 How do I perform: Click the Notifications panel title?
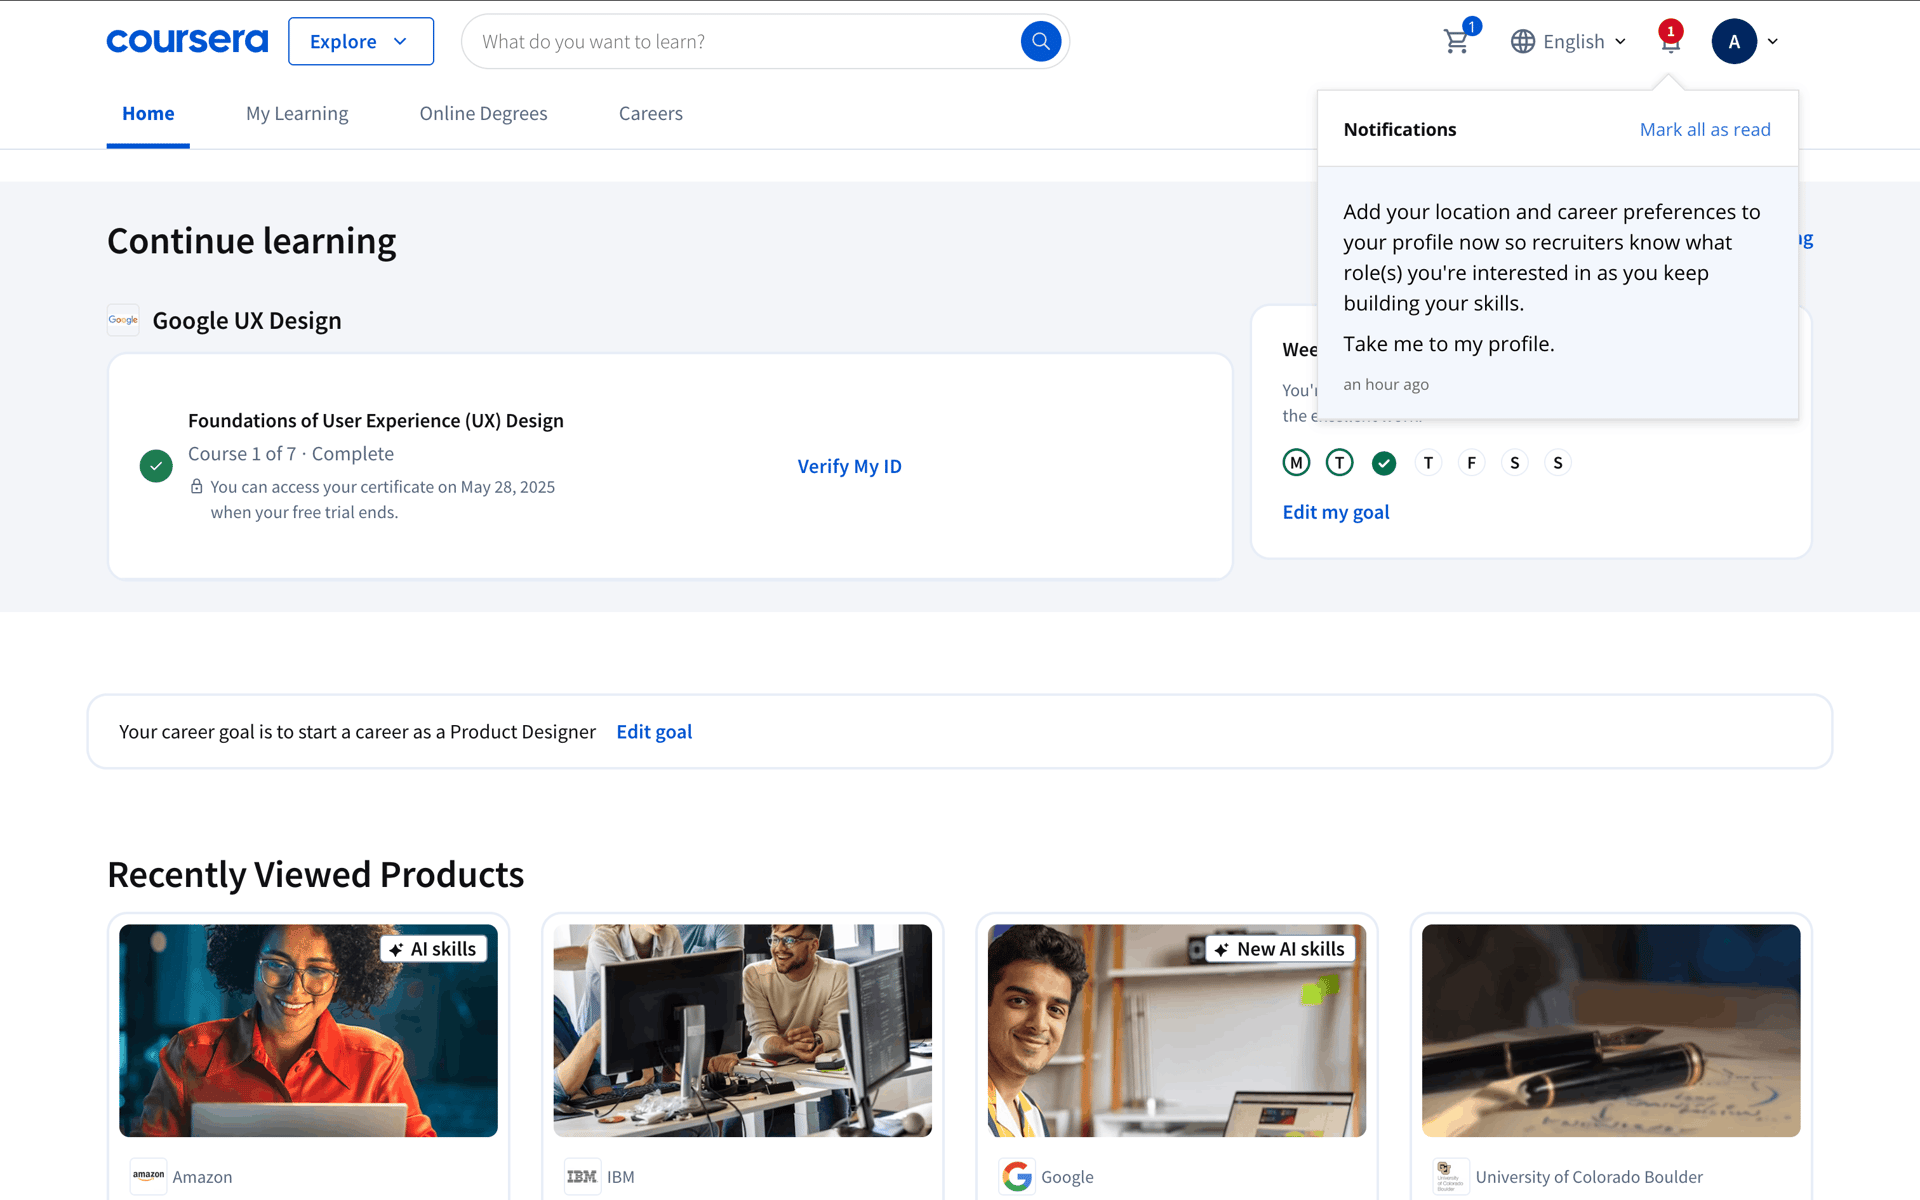[1399, 129]
